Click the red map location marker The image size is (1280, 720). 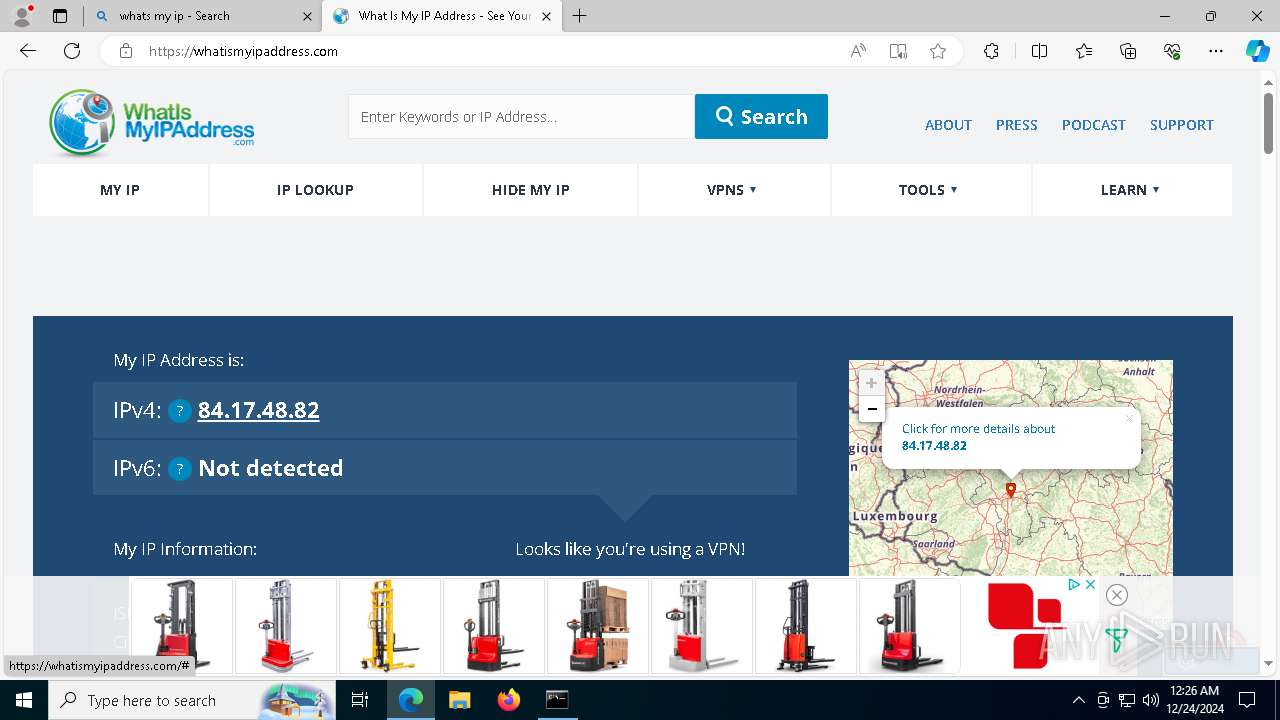(1011, 490)
